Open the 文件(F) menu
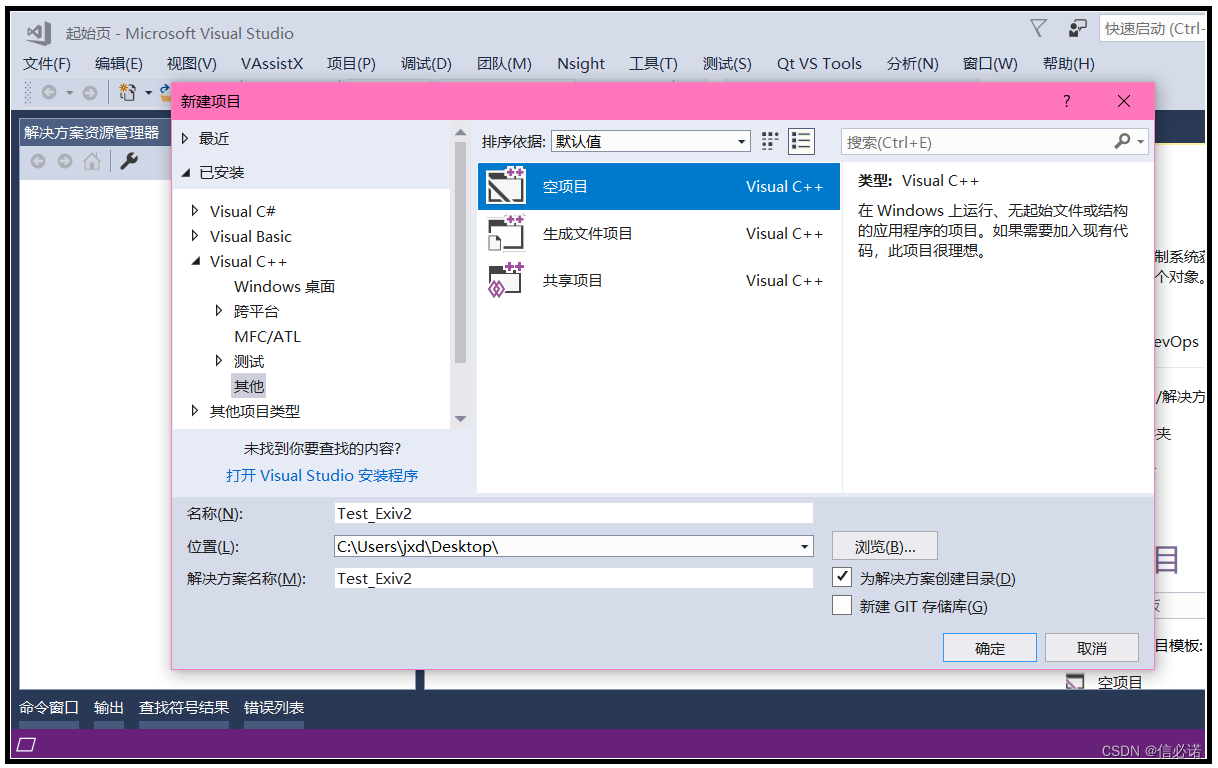 pos(47,63)
